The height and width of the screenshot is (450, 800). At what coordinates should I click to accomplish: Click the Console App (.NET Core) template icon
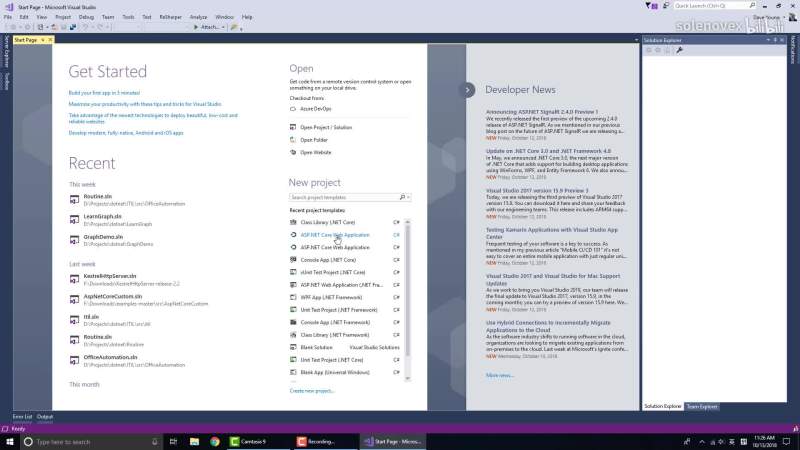293,260
